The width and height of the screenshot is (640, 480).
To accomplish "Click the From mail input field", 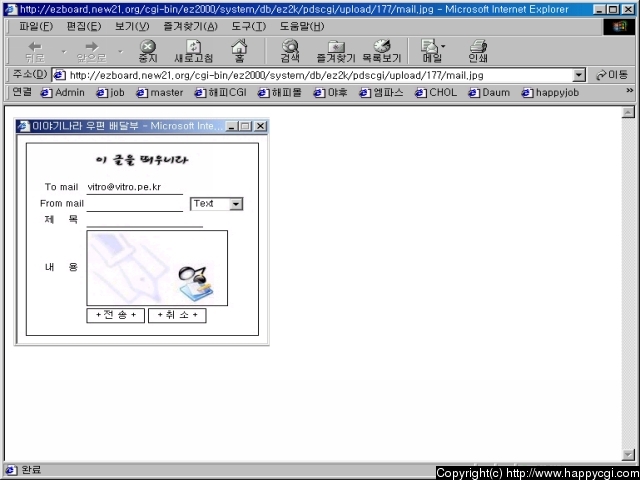I will [x=134, y=204].
